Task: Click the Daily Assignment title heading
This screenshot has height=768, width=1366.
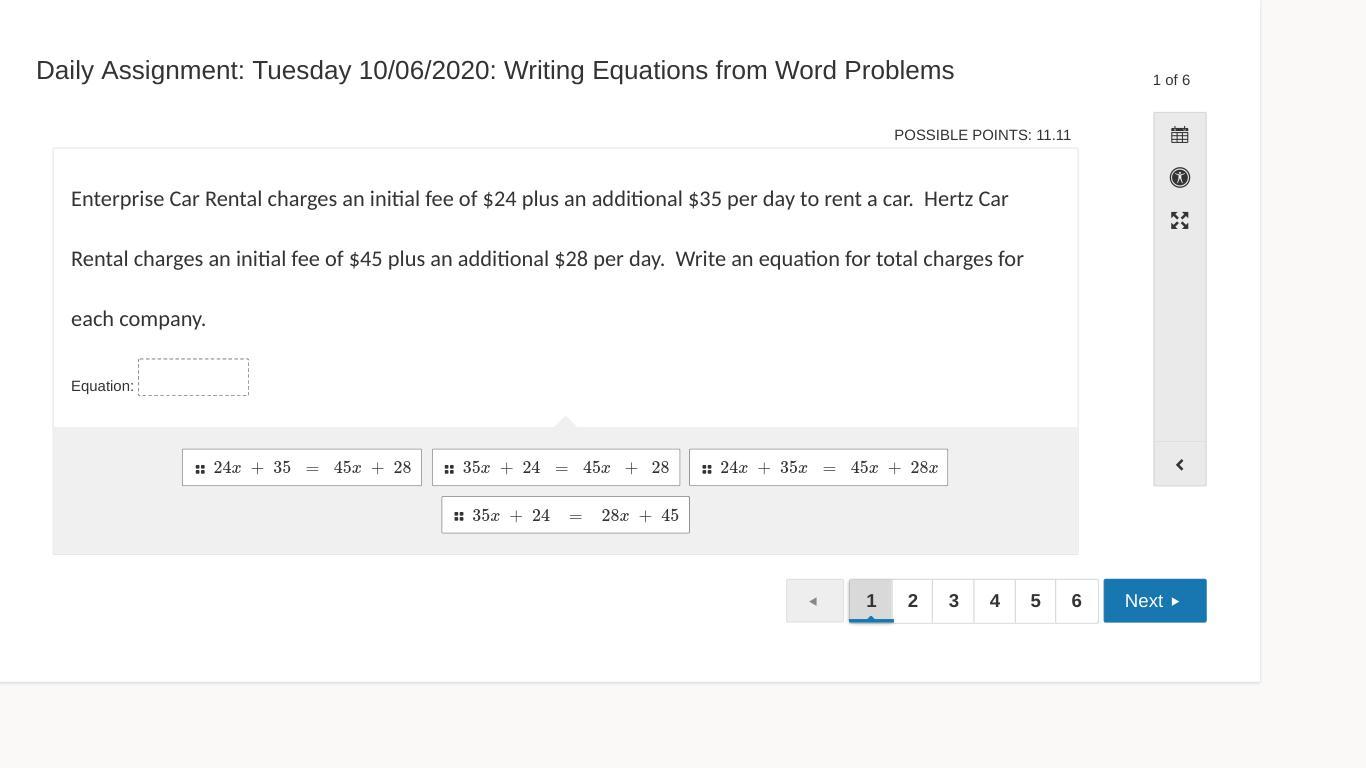Action: click(x=495, y=70)
